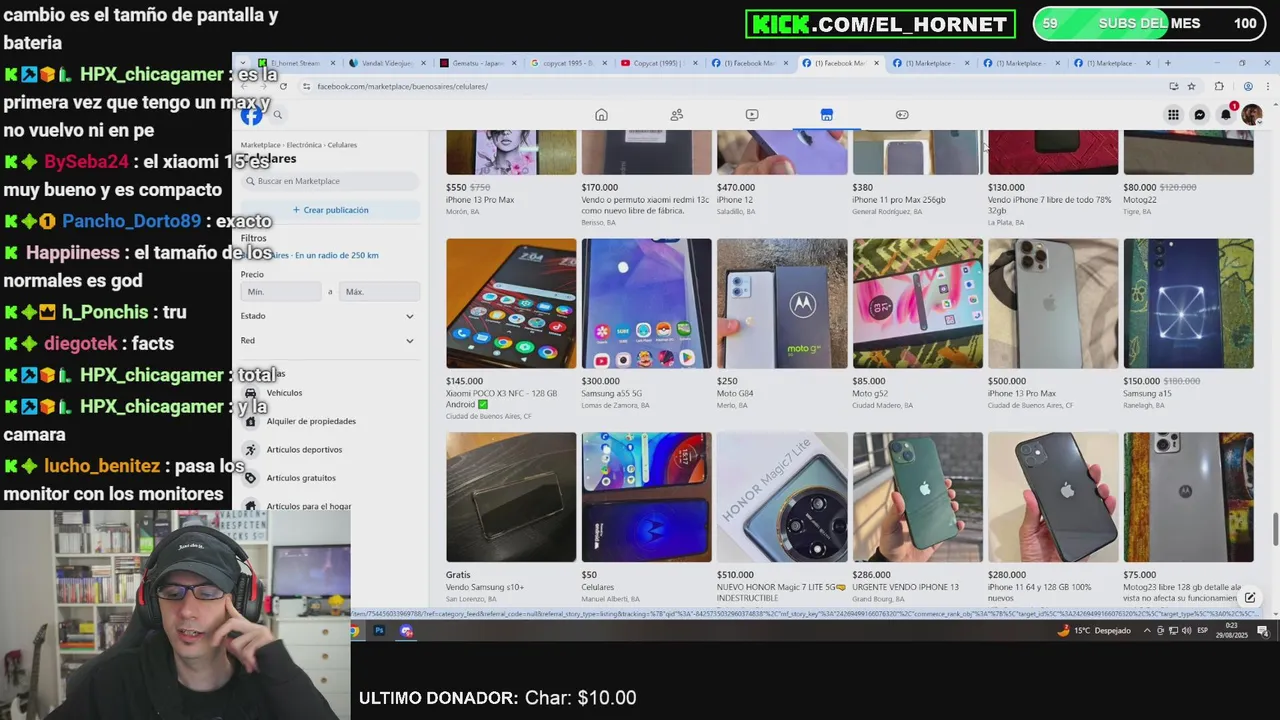Open the Facebook grid menu icon
Screen dimensions: 1280x720
coord(1173,115)
